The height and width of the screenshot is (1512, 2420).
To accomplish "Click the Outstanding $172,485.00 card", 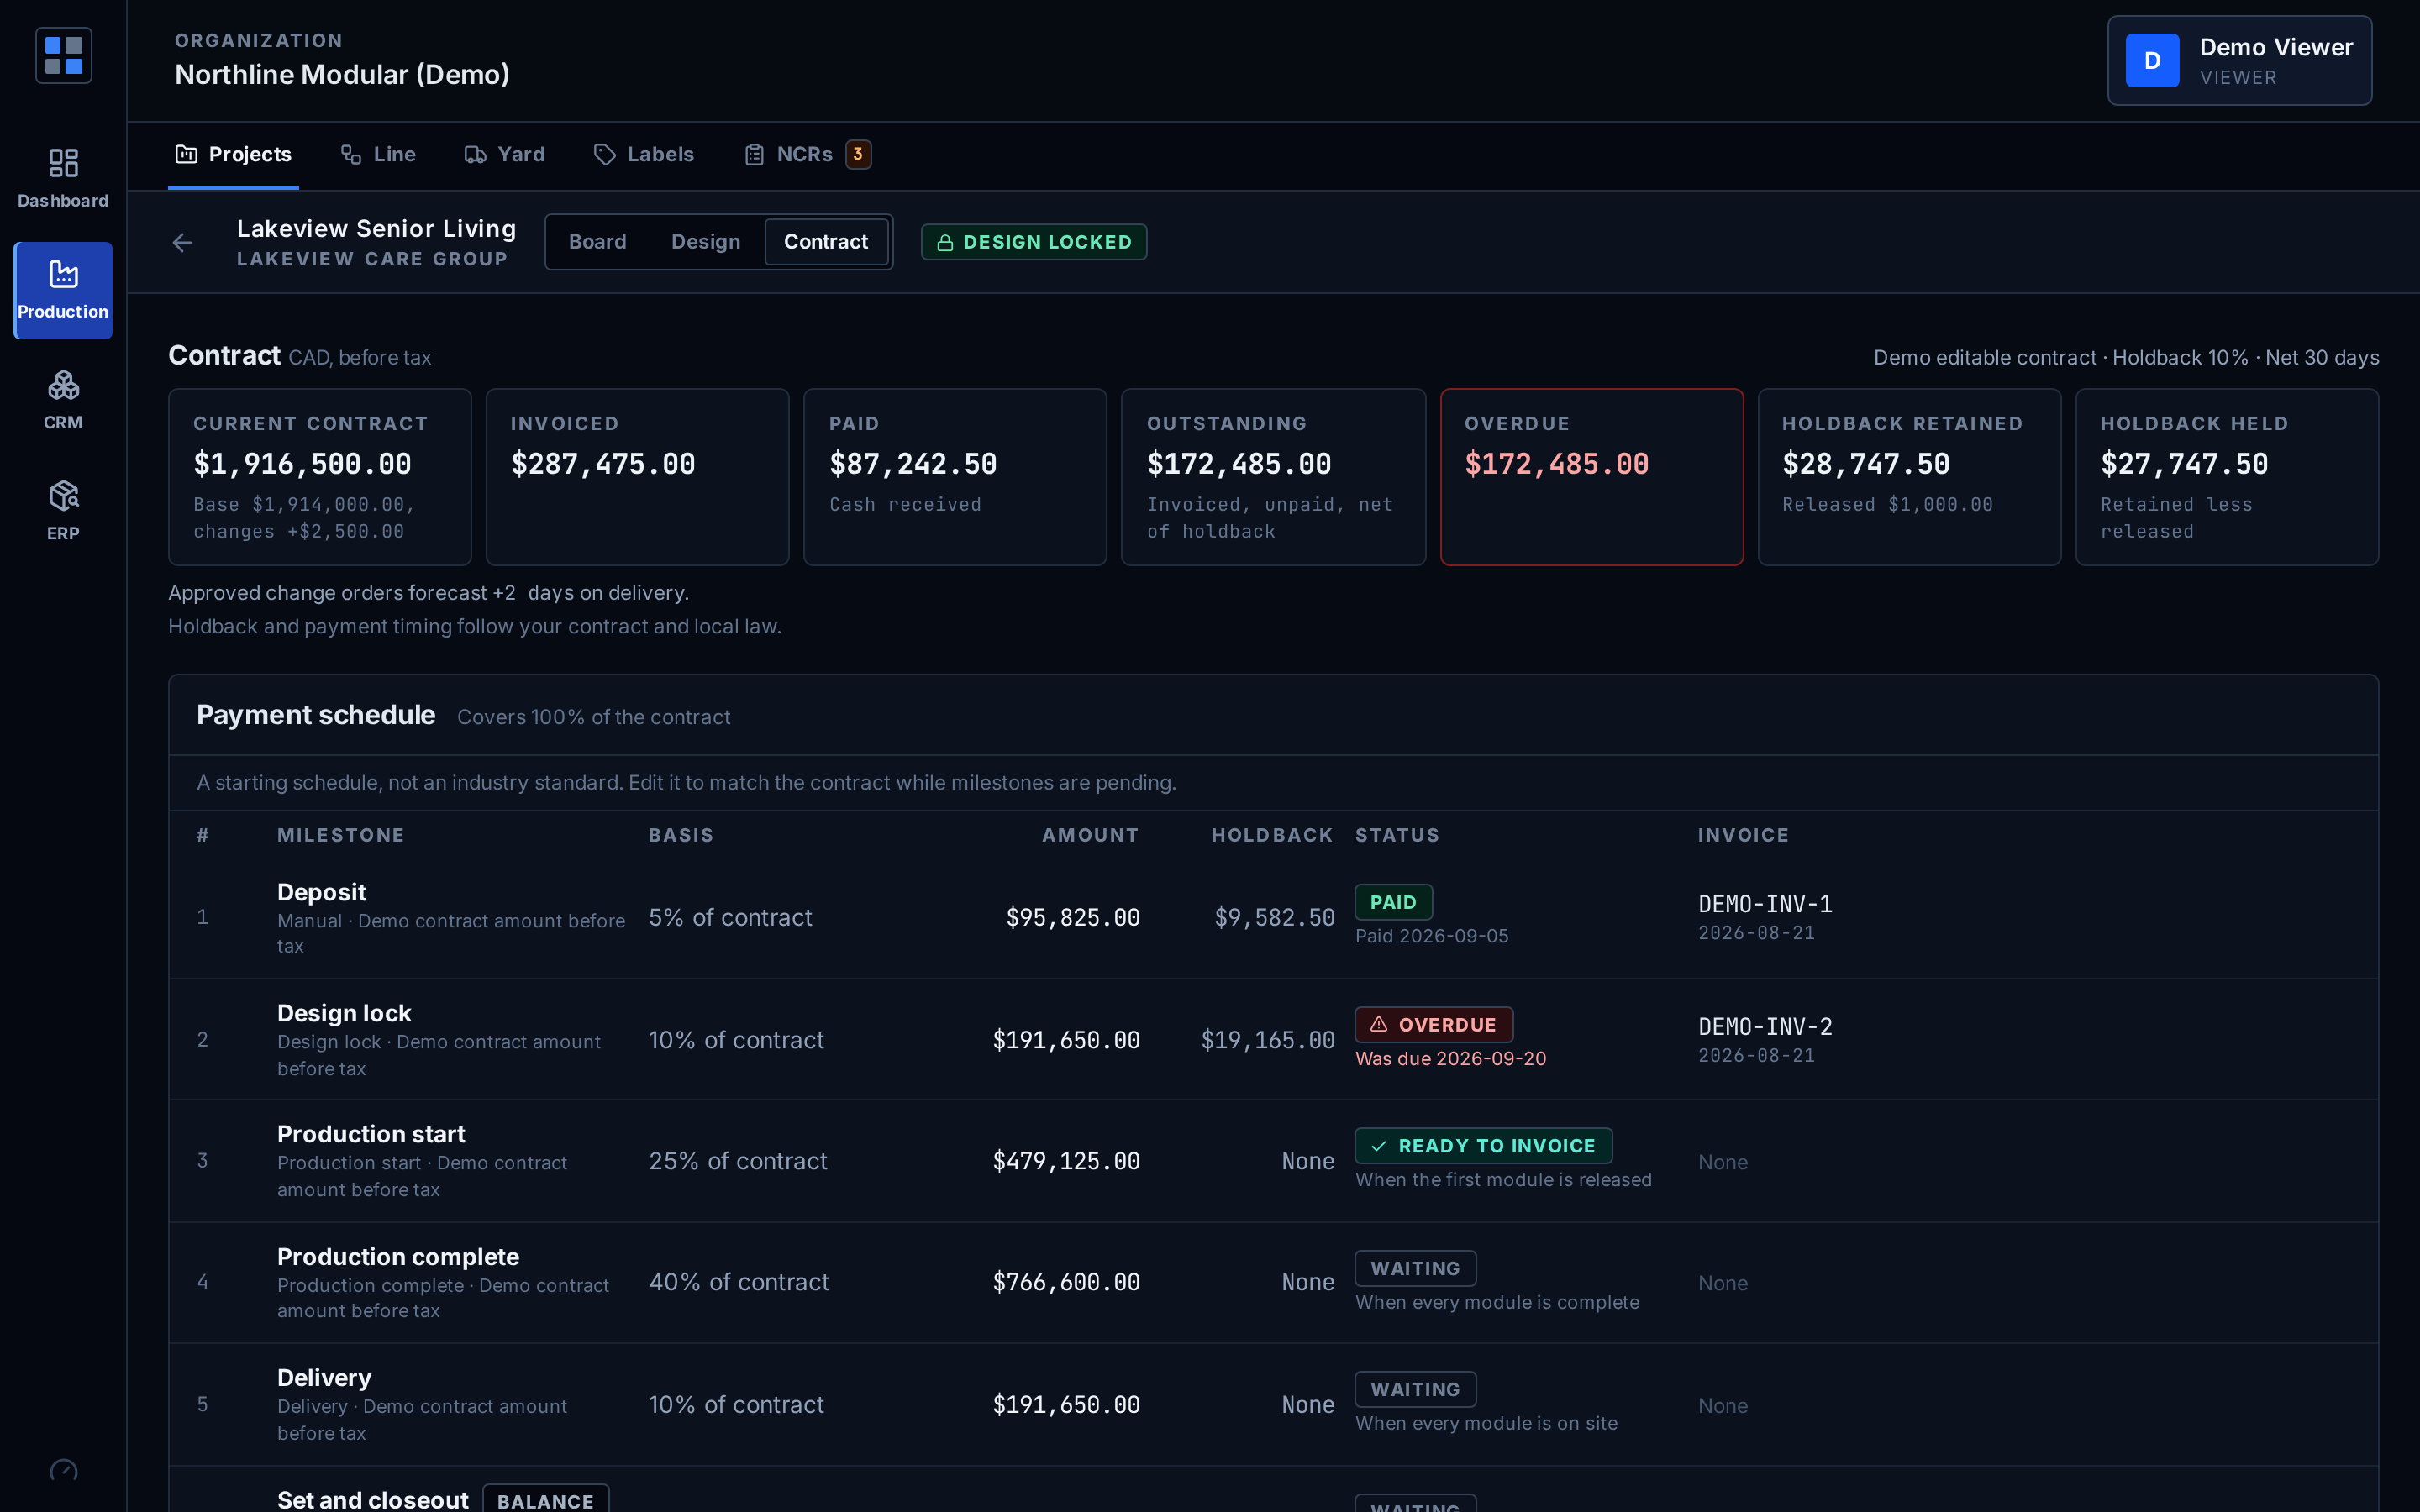I will click(x=1273, y=477).
